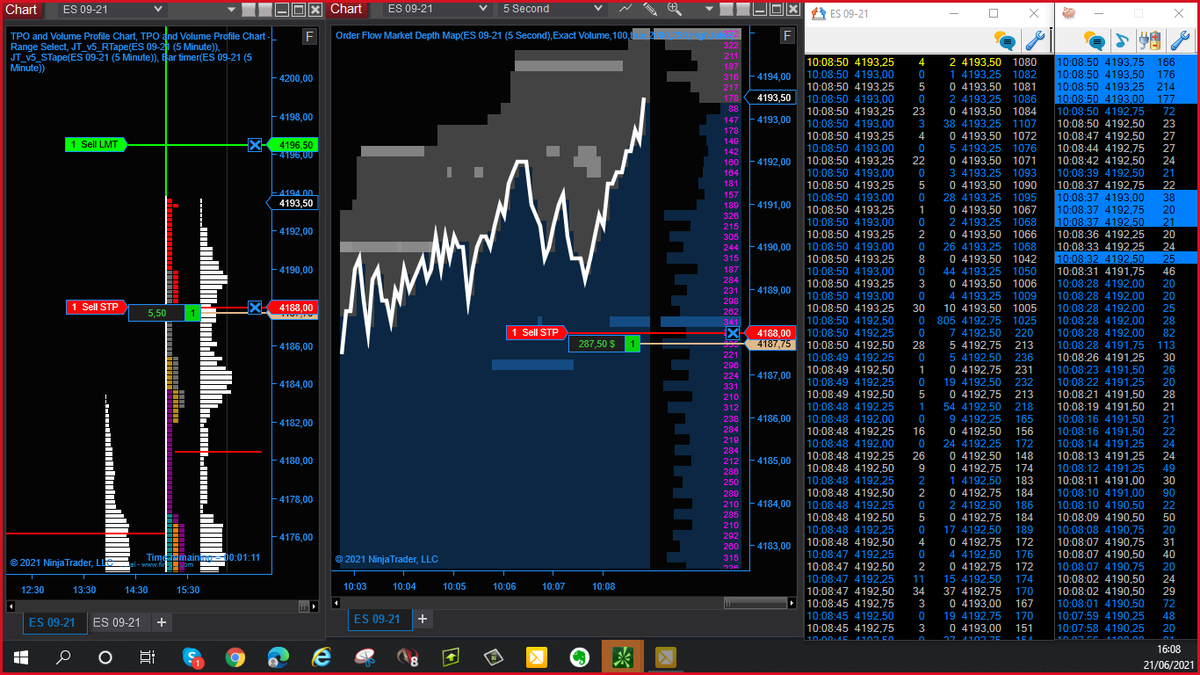Screen dimensions: 1200x675
Task: Click the tape row with volume 805
Action: click(928, 320)
